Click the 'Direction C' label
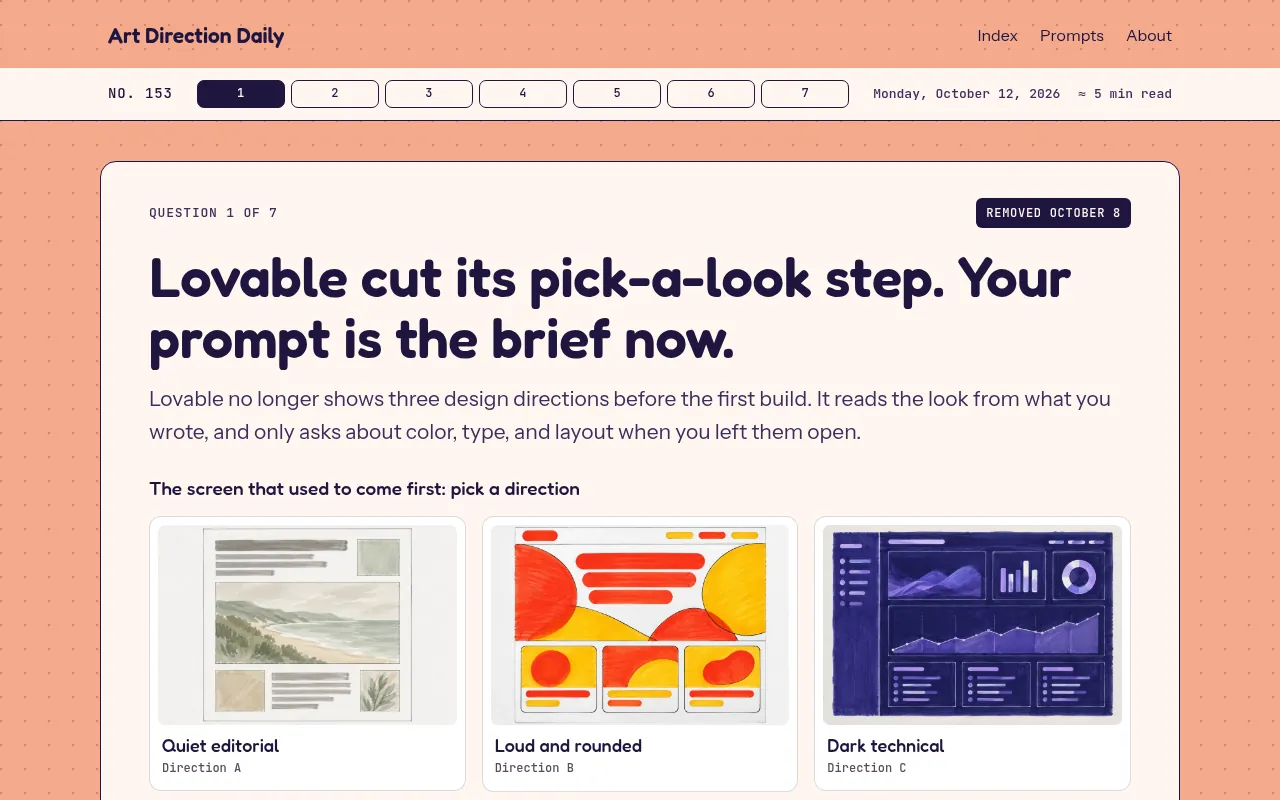This screenshot has width=1280, height=800. [866, 768]
